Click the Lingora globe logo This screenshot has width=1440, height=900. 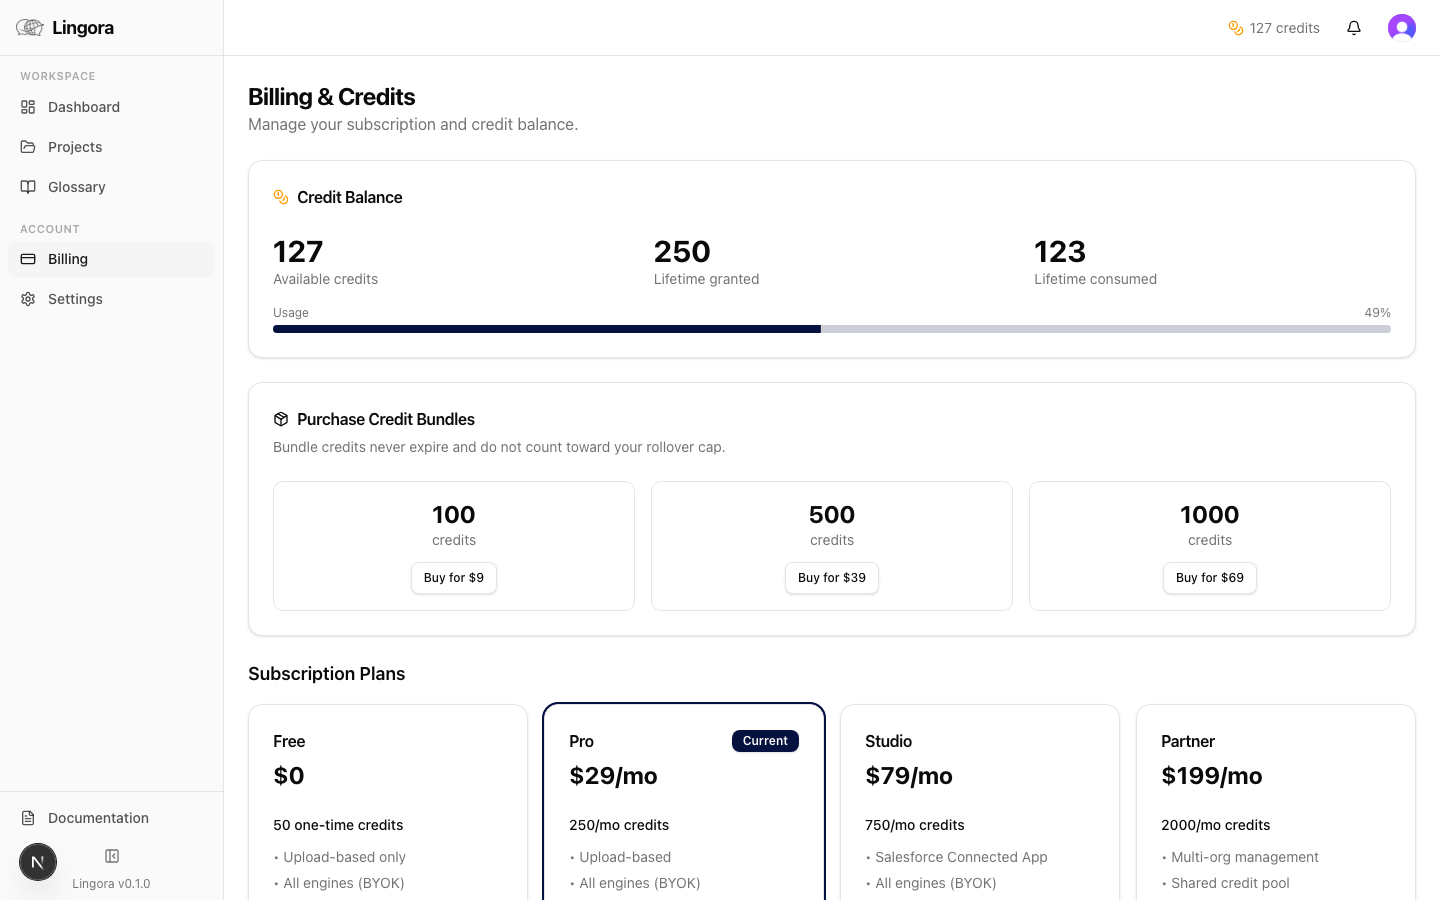(29, 27)
